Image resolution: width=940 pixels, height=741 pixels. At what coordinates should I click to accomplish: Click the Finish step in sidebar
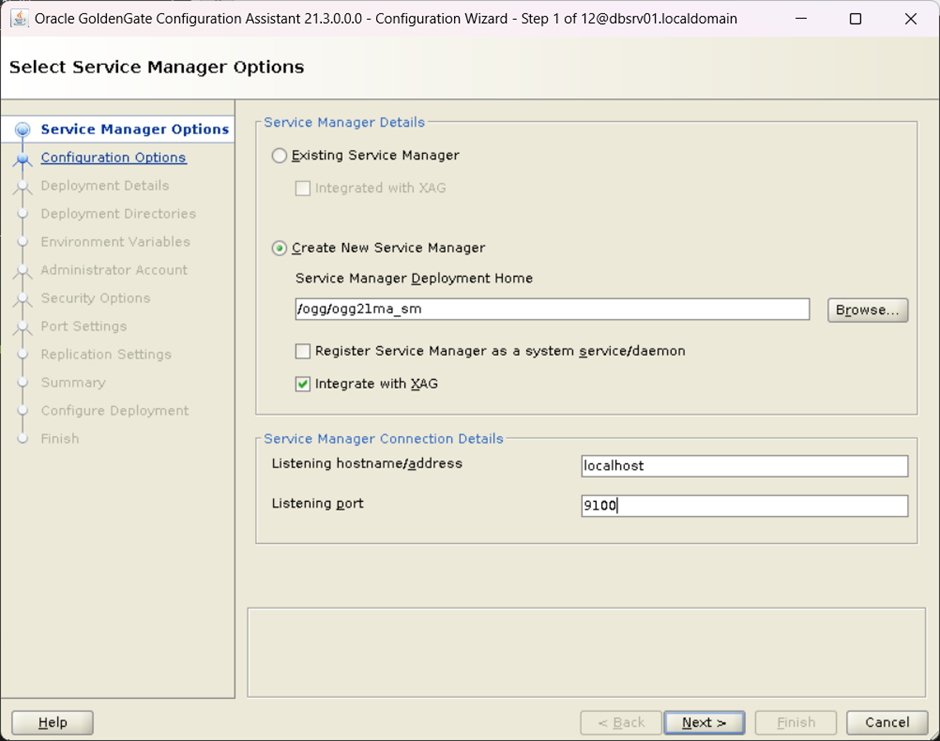click(60, 439)
